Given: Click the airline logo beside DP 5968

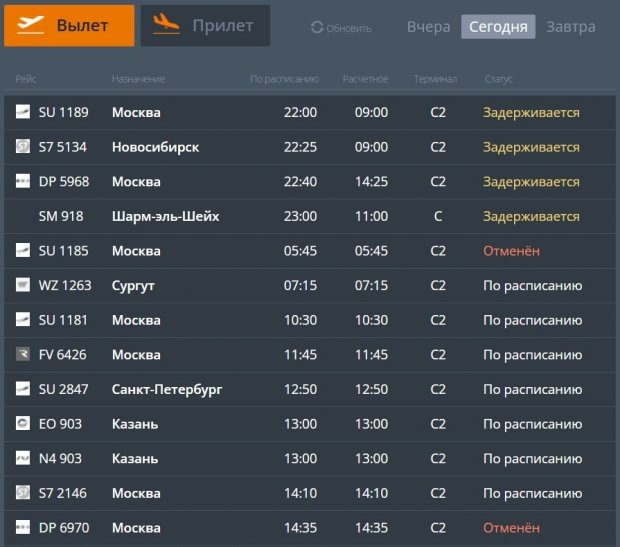Looking at the screenshot, I should point(23,181).
